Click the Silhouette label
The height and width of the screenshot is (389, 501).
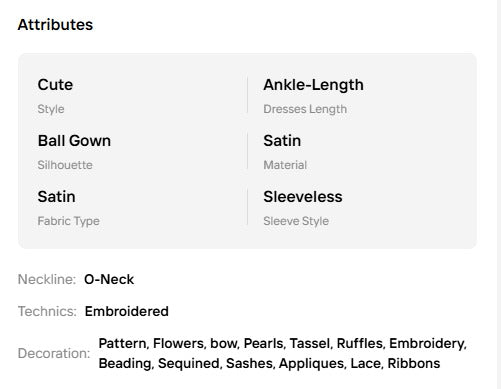pyautogui.click(x=65, y=165)
